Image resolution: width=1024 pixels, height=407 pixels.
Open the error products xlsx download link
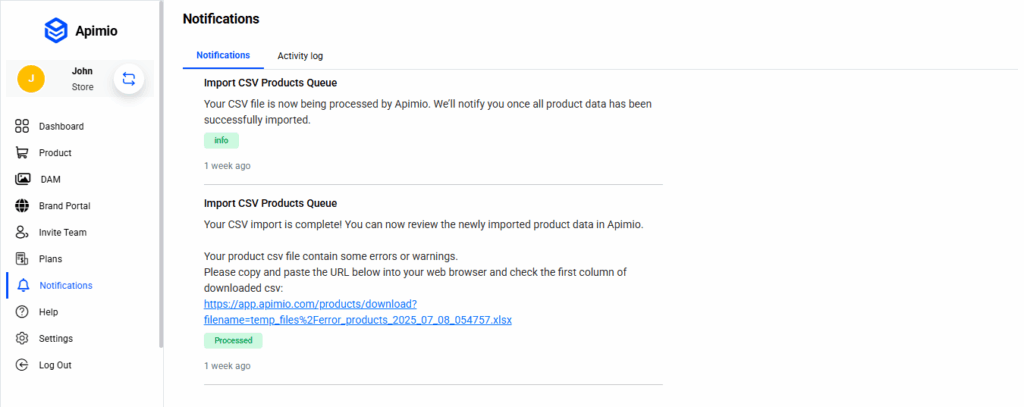pos(357,319)
